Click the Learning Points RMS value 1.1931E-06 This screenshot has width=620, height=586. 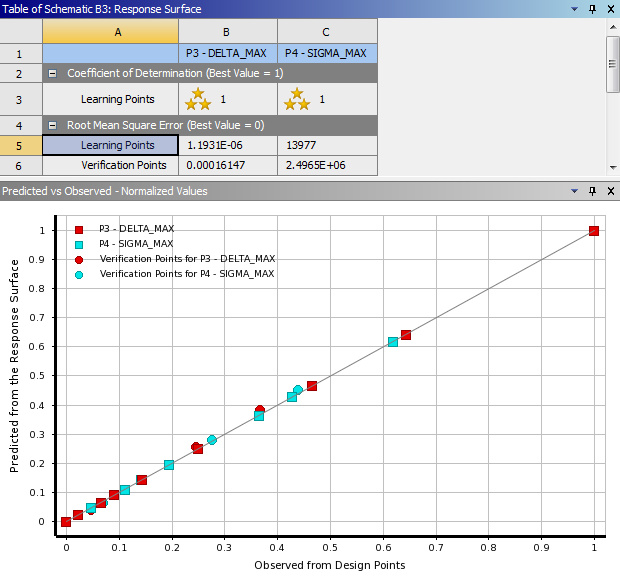coord(227,146)
